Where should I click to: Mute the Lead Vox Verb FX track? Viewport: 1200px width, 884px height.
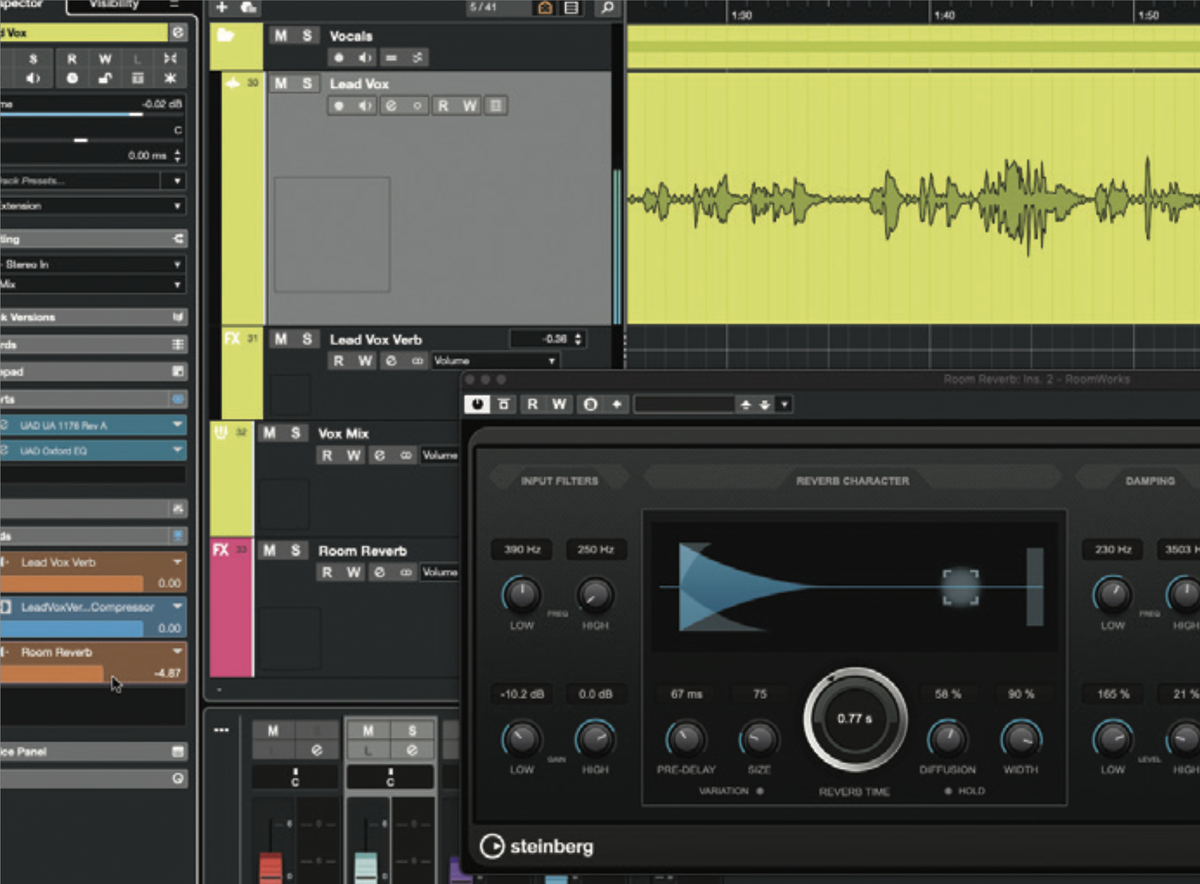pyautogui.click(x=282, y=338)
